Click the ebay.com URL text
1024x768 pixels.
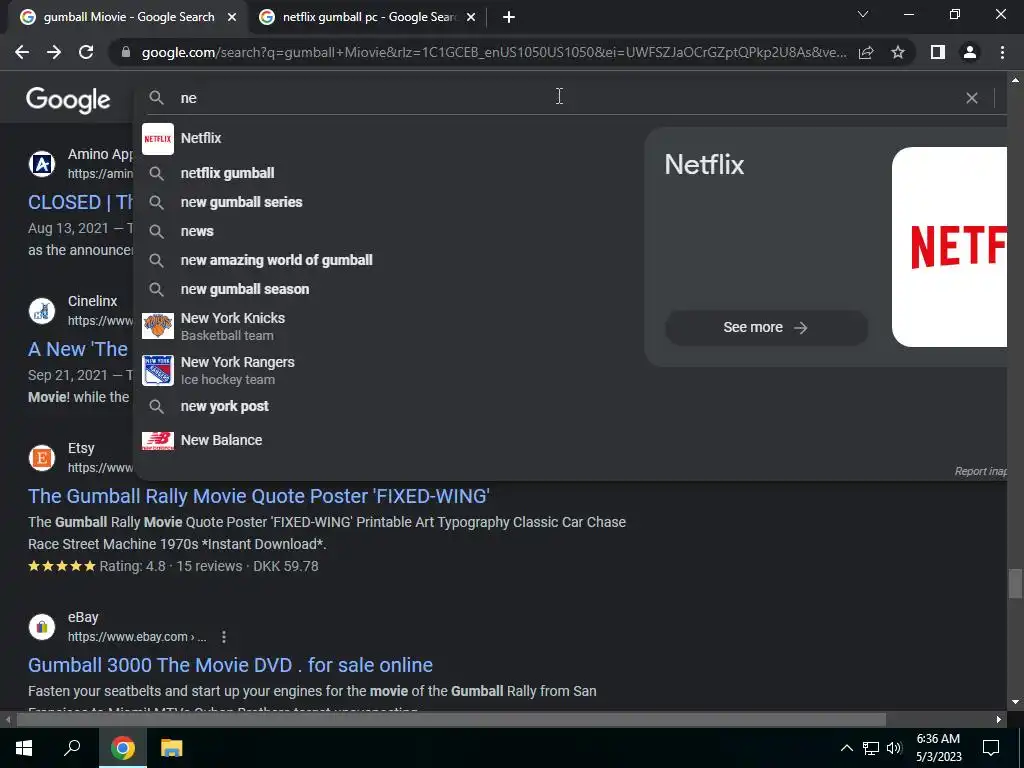pyautogui.click(x=137, y=637)
